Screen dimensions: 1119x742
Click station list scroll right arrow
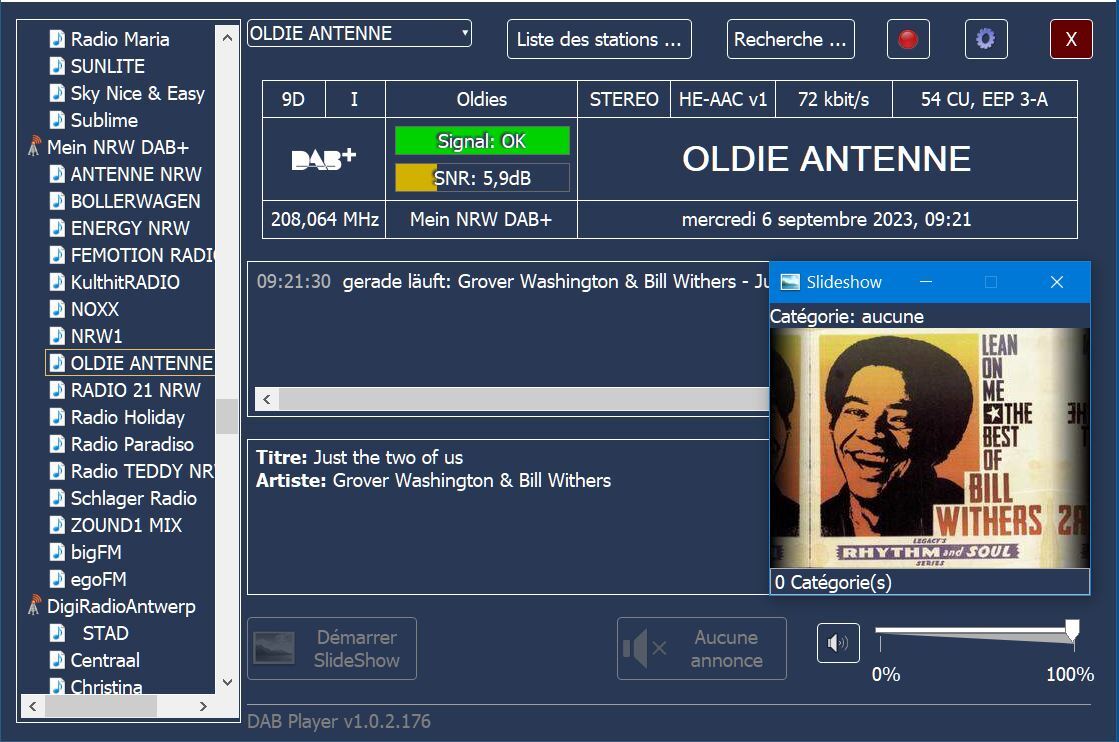coord(203,706)
